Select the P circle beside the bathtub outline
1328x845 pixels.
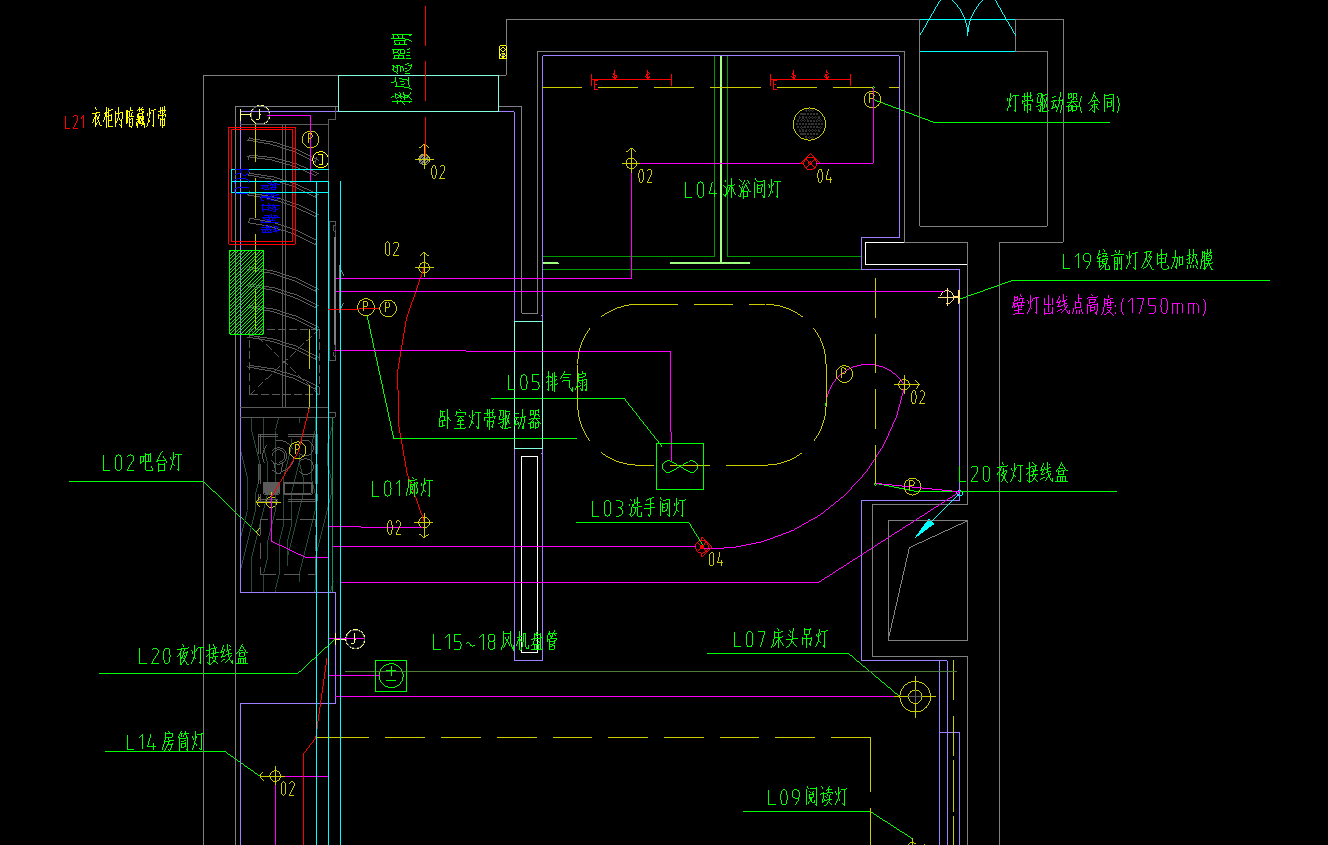[844, 374]
